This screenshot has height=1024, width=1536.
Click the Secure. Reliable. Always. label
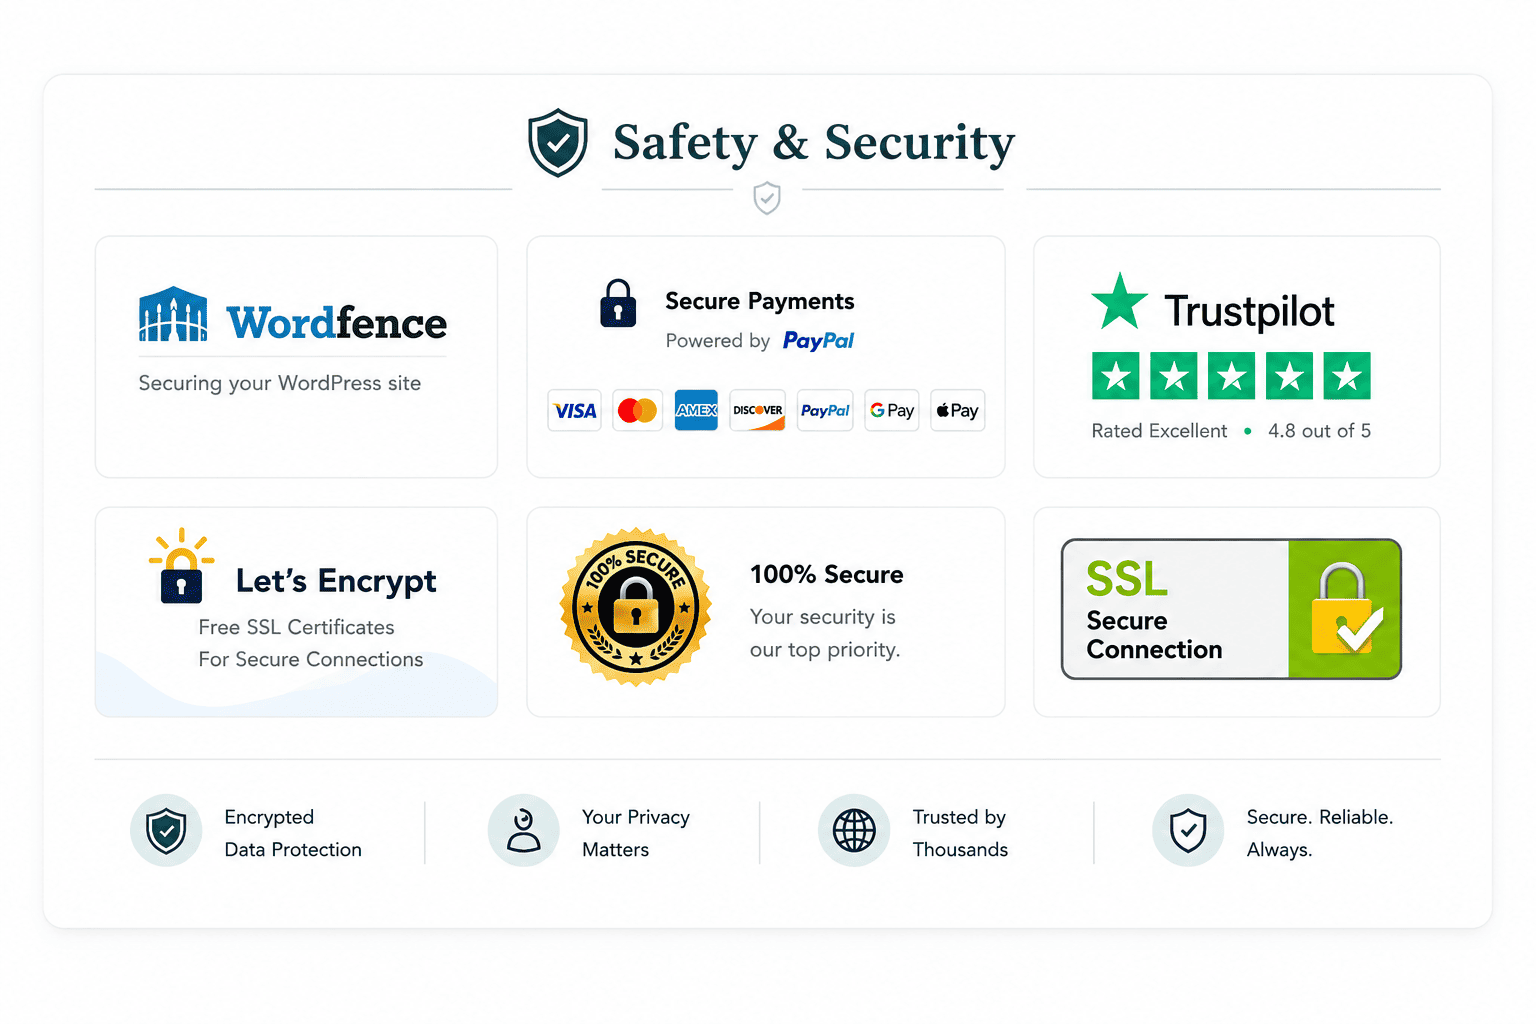click(x=1320, y=833)
